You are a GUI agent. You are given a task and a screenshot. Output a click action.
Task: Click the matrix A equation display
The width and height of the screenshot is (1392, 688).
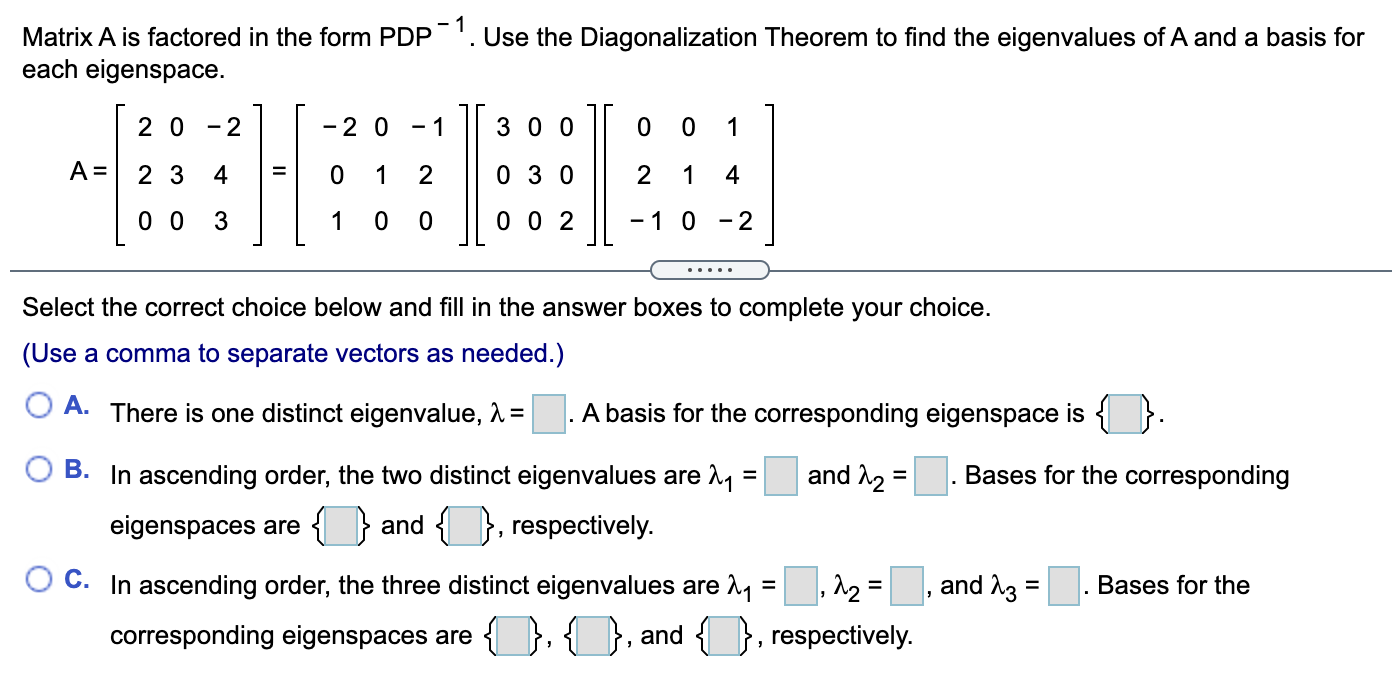click(420, 174)
